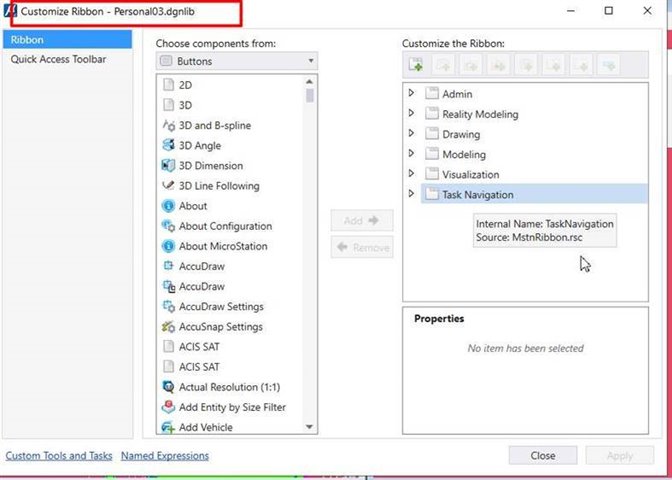Select the 3D Dimension icon in list
The width and height of the screenshot is (672, 480).
click(168, 165)
